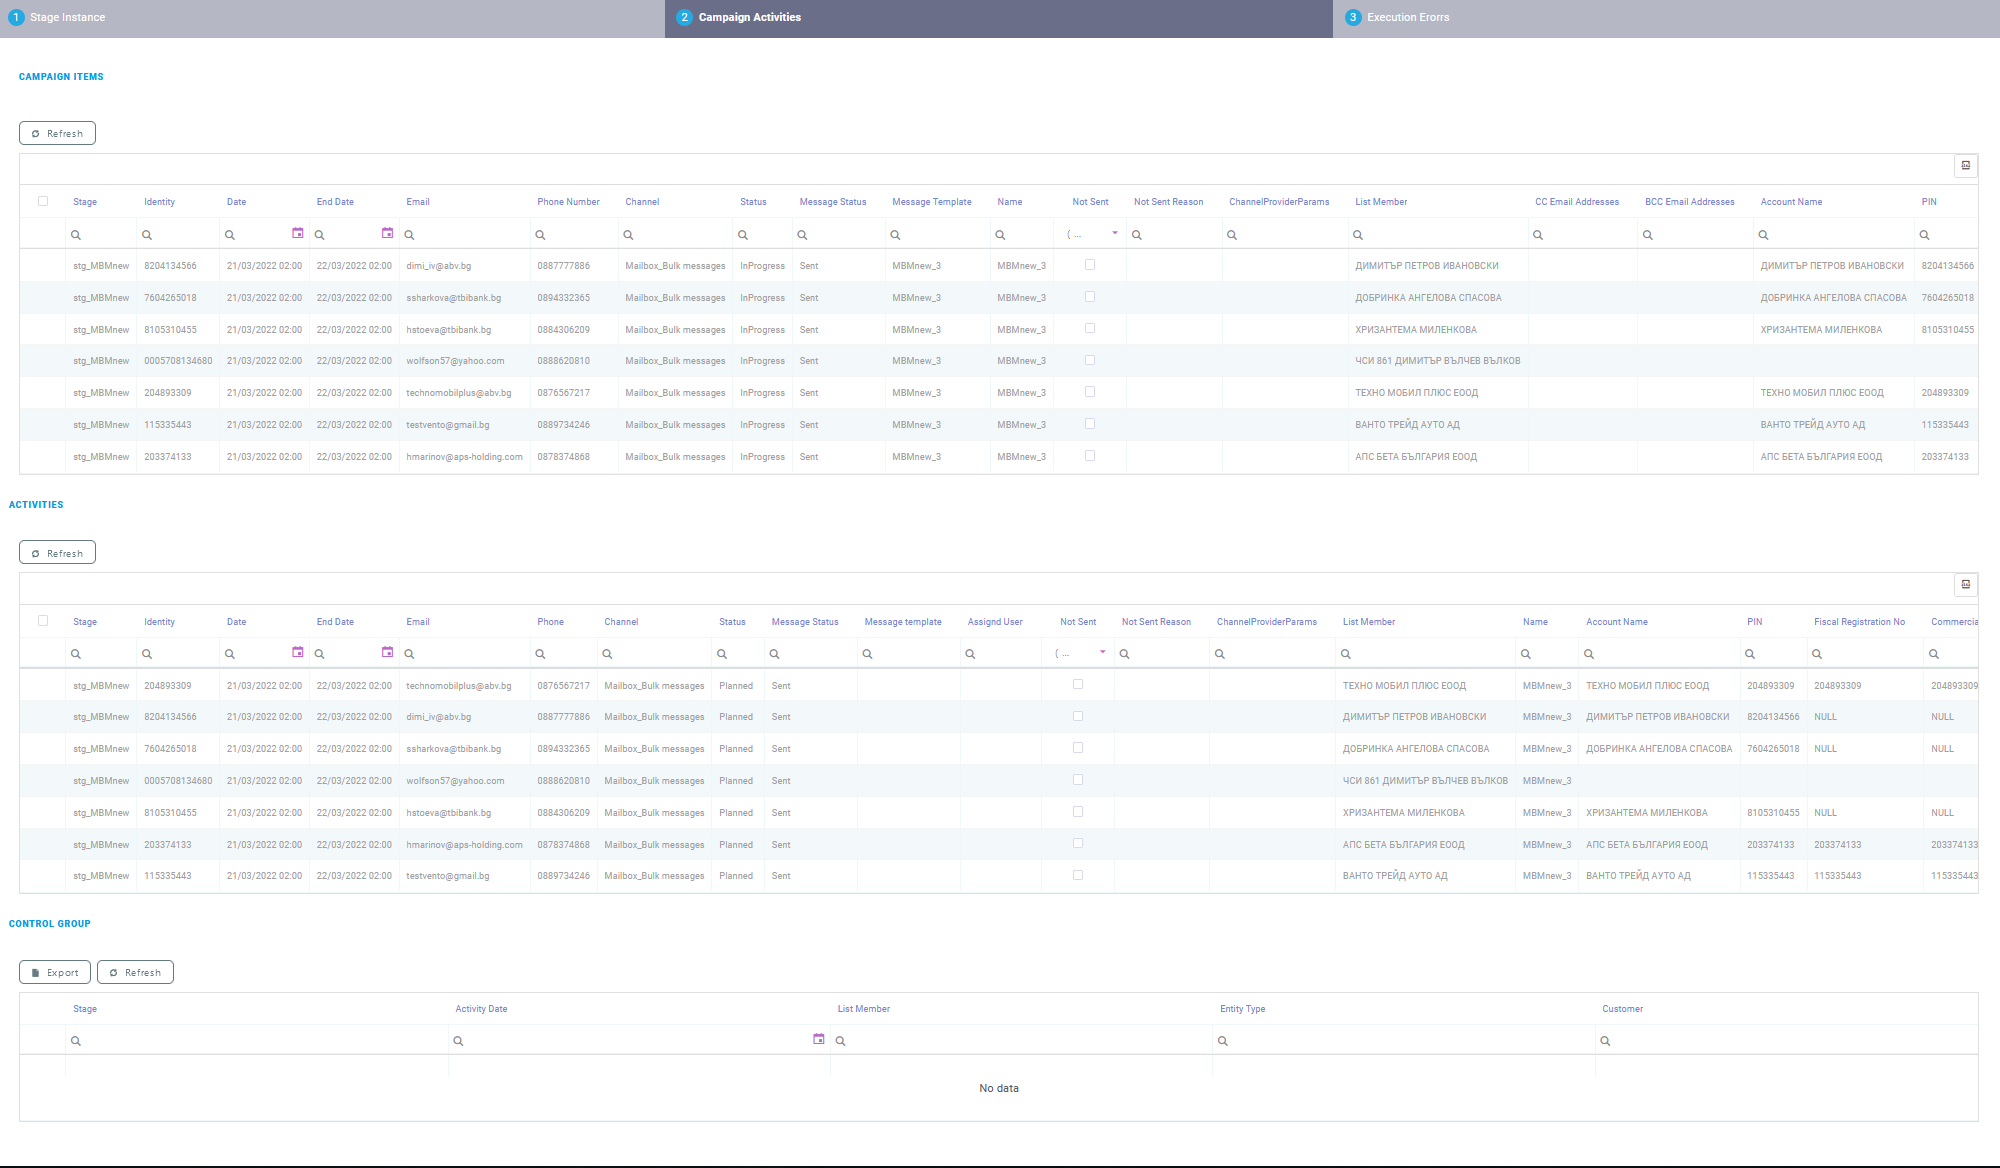Viewport: 2000px width, 1168px height.
Task: Tick select-all checkbox in Campaign Items header
Action: click(43, 201)
